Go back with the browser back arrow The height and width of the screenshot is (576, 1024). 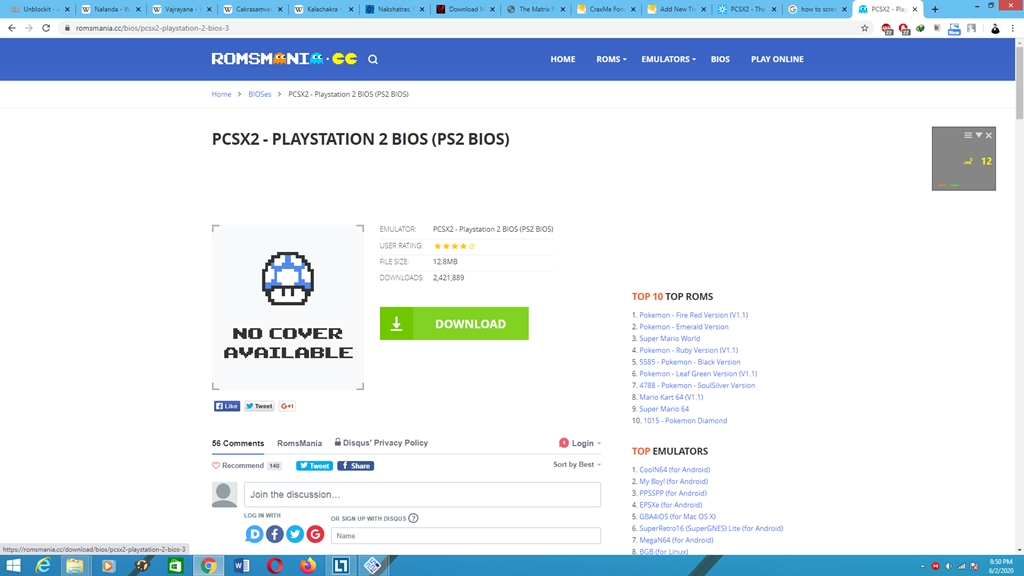[12, 28]
